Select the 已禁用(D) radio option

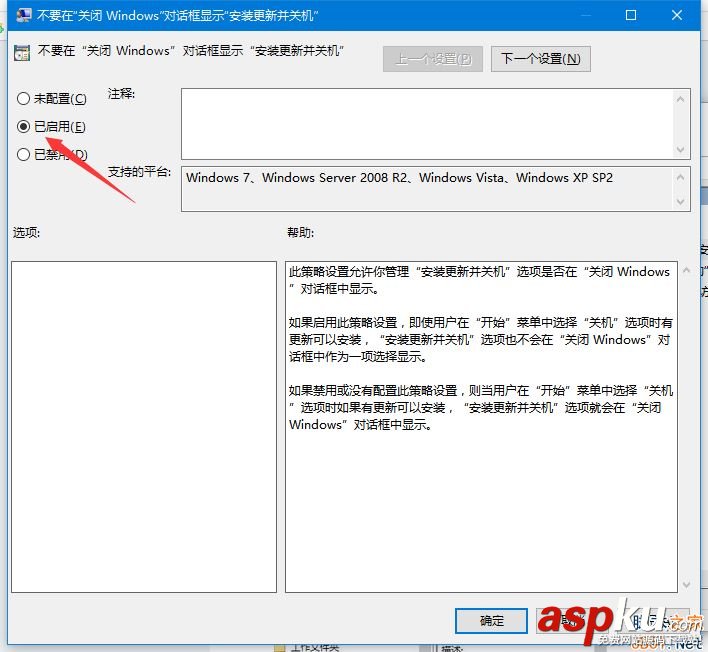(x=51, y=154)
